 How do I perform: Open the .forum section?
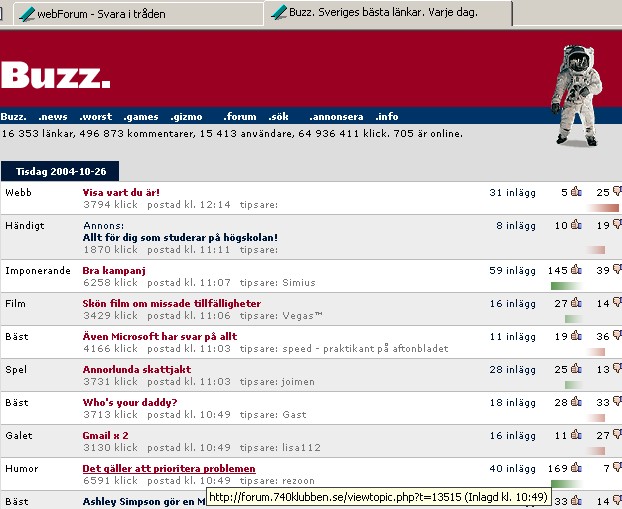[x=240, y=117]
